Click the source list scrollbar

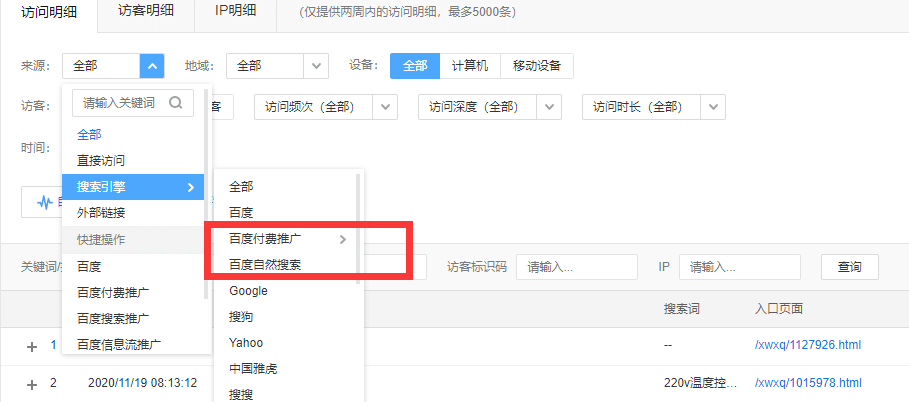point(206,194)
